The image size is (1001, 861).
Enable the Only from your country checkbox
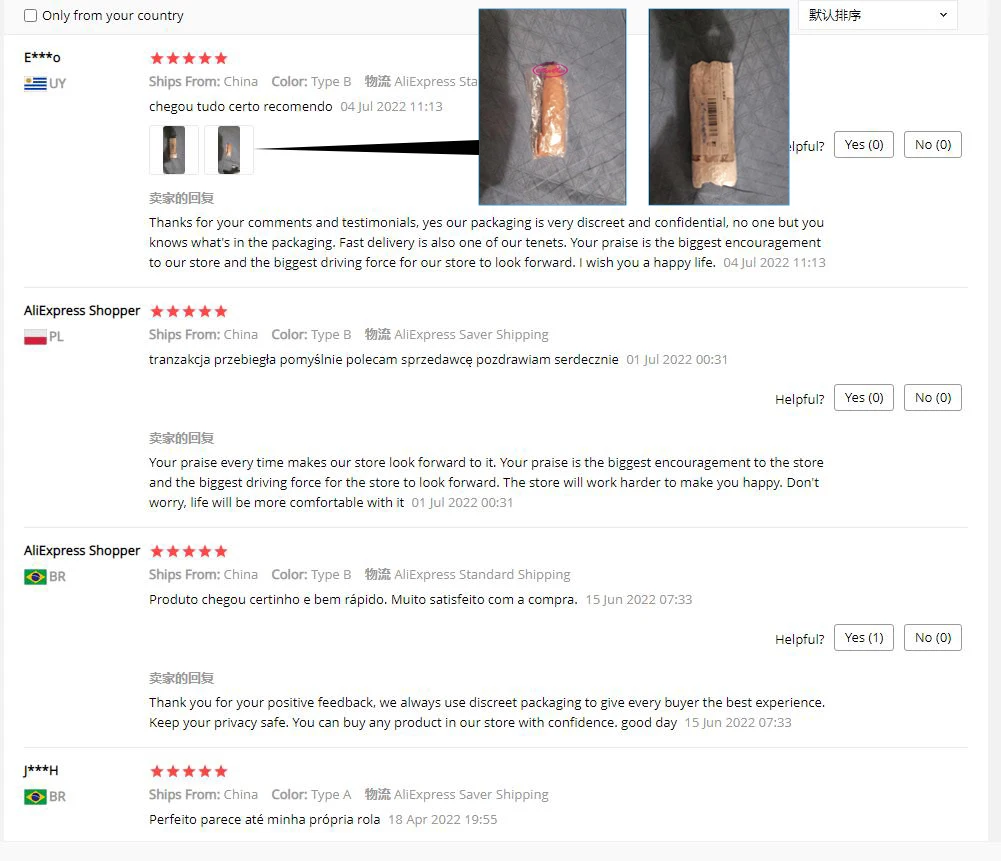pos(31,15)
